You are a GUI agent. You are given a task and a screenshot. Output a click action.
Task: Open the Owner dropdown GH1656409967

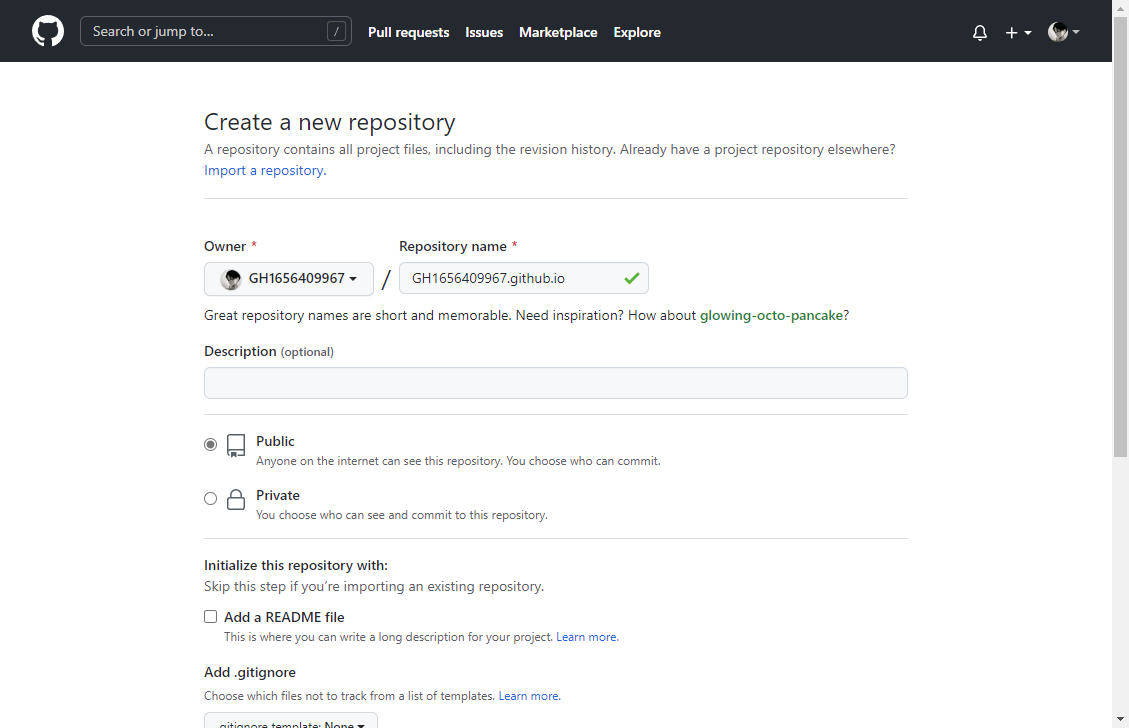click(289, 279)
